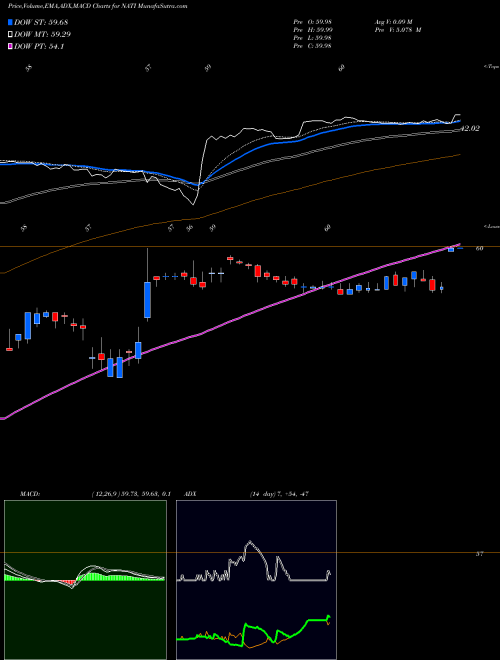The image size is (500, 660).
Task: Click the 'ADX' panel heading
Action: pyautogui.click(x=190, y=494)
